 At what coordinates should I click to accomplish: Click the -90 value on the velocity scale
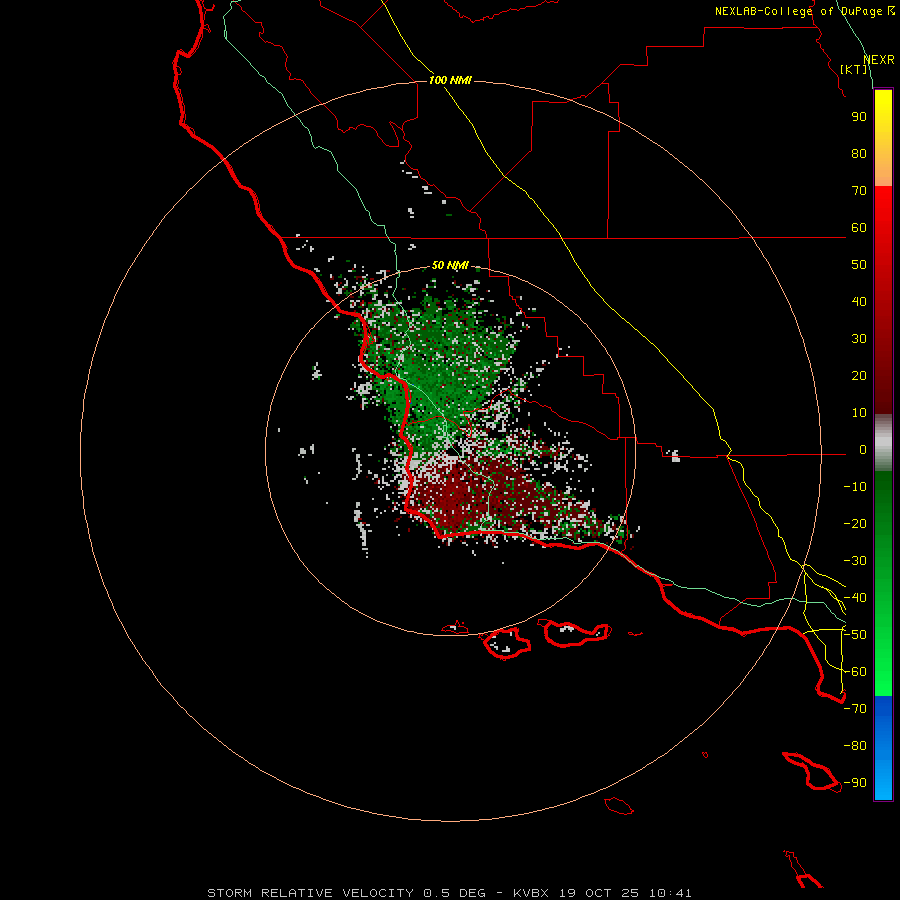pos(855,783)
